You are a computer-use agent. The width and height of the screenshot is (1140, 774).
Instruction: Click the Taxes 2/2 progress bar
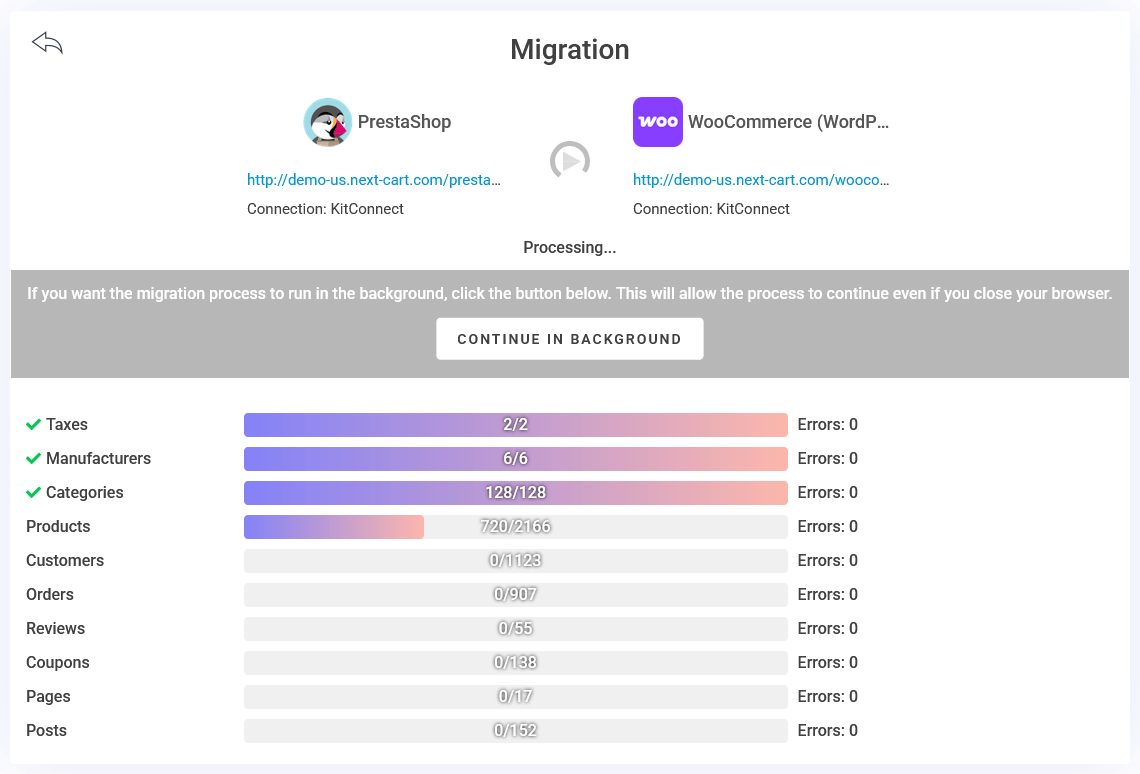[515, 424]
